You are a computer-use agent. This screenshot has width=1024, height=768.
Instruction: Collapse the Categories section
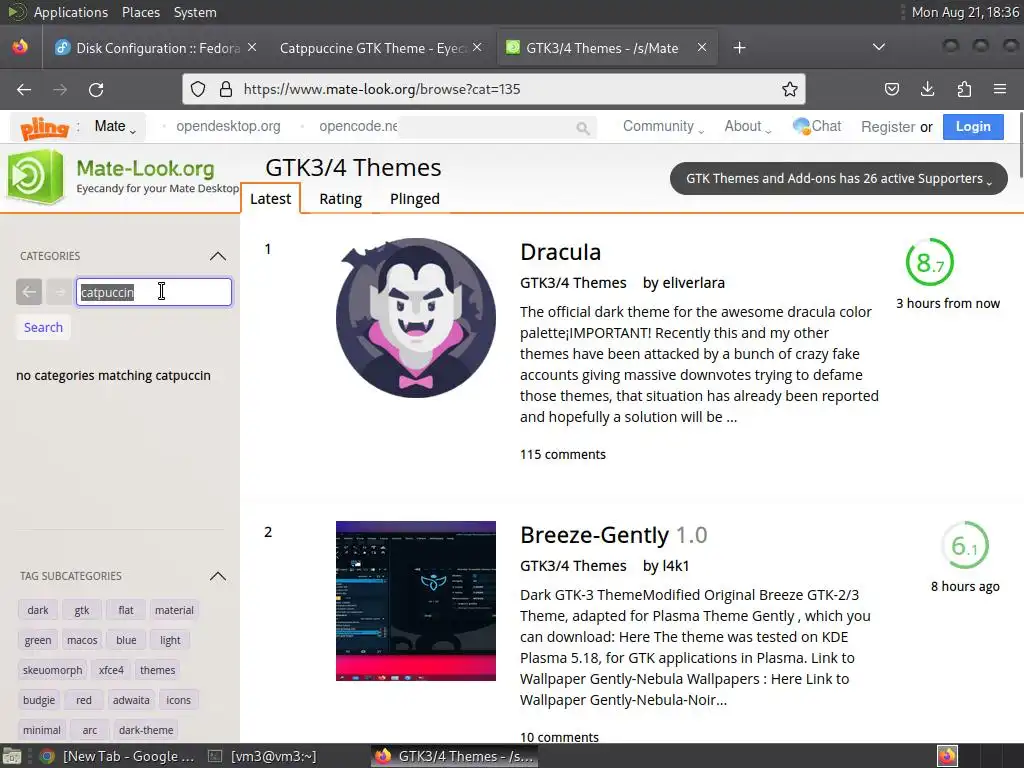point(218,256)
